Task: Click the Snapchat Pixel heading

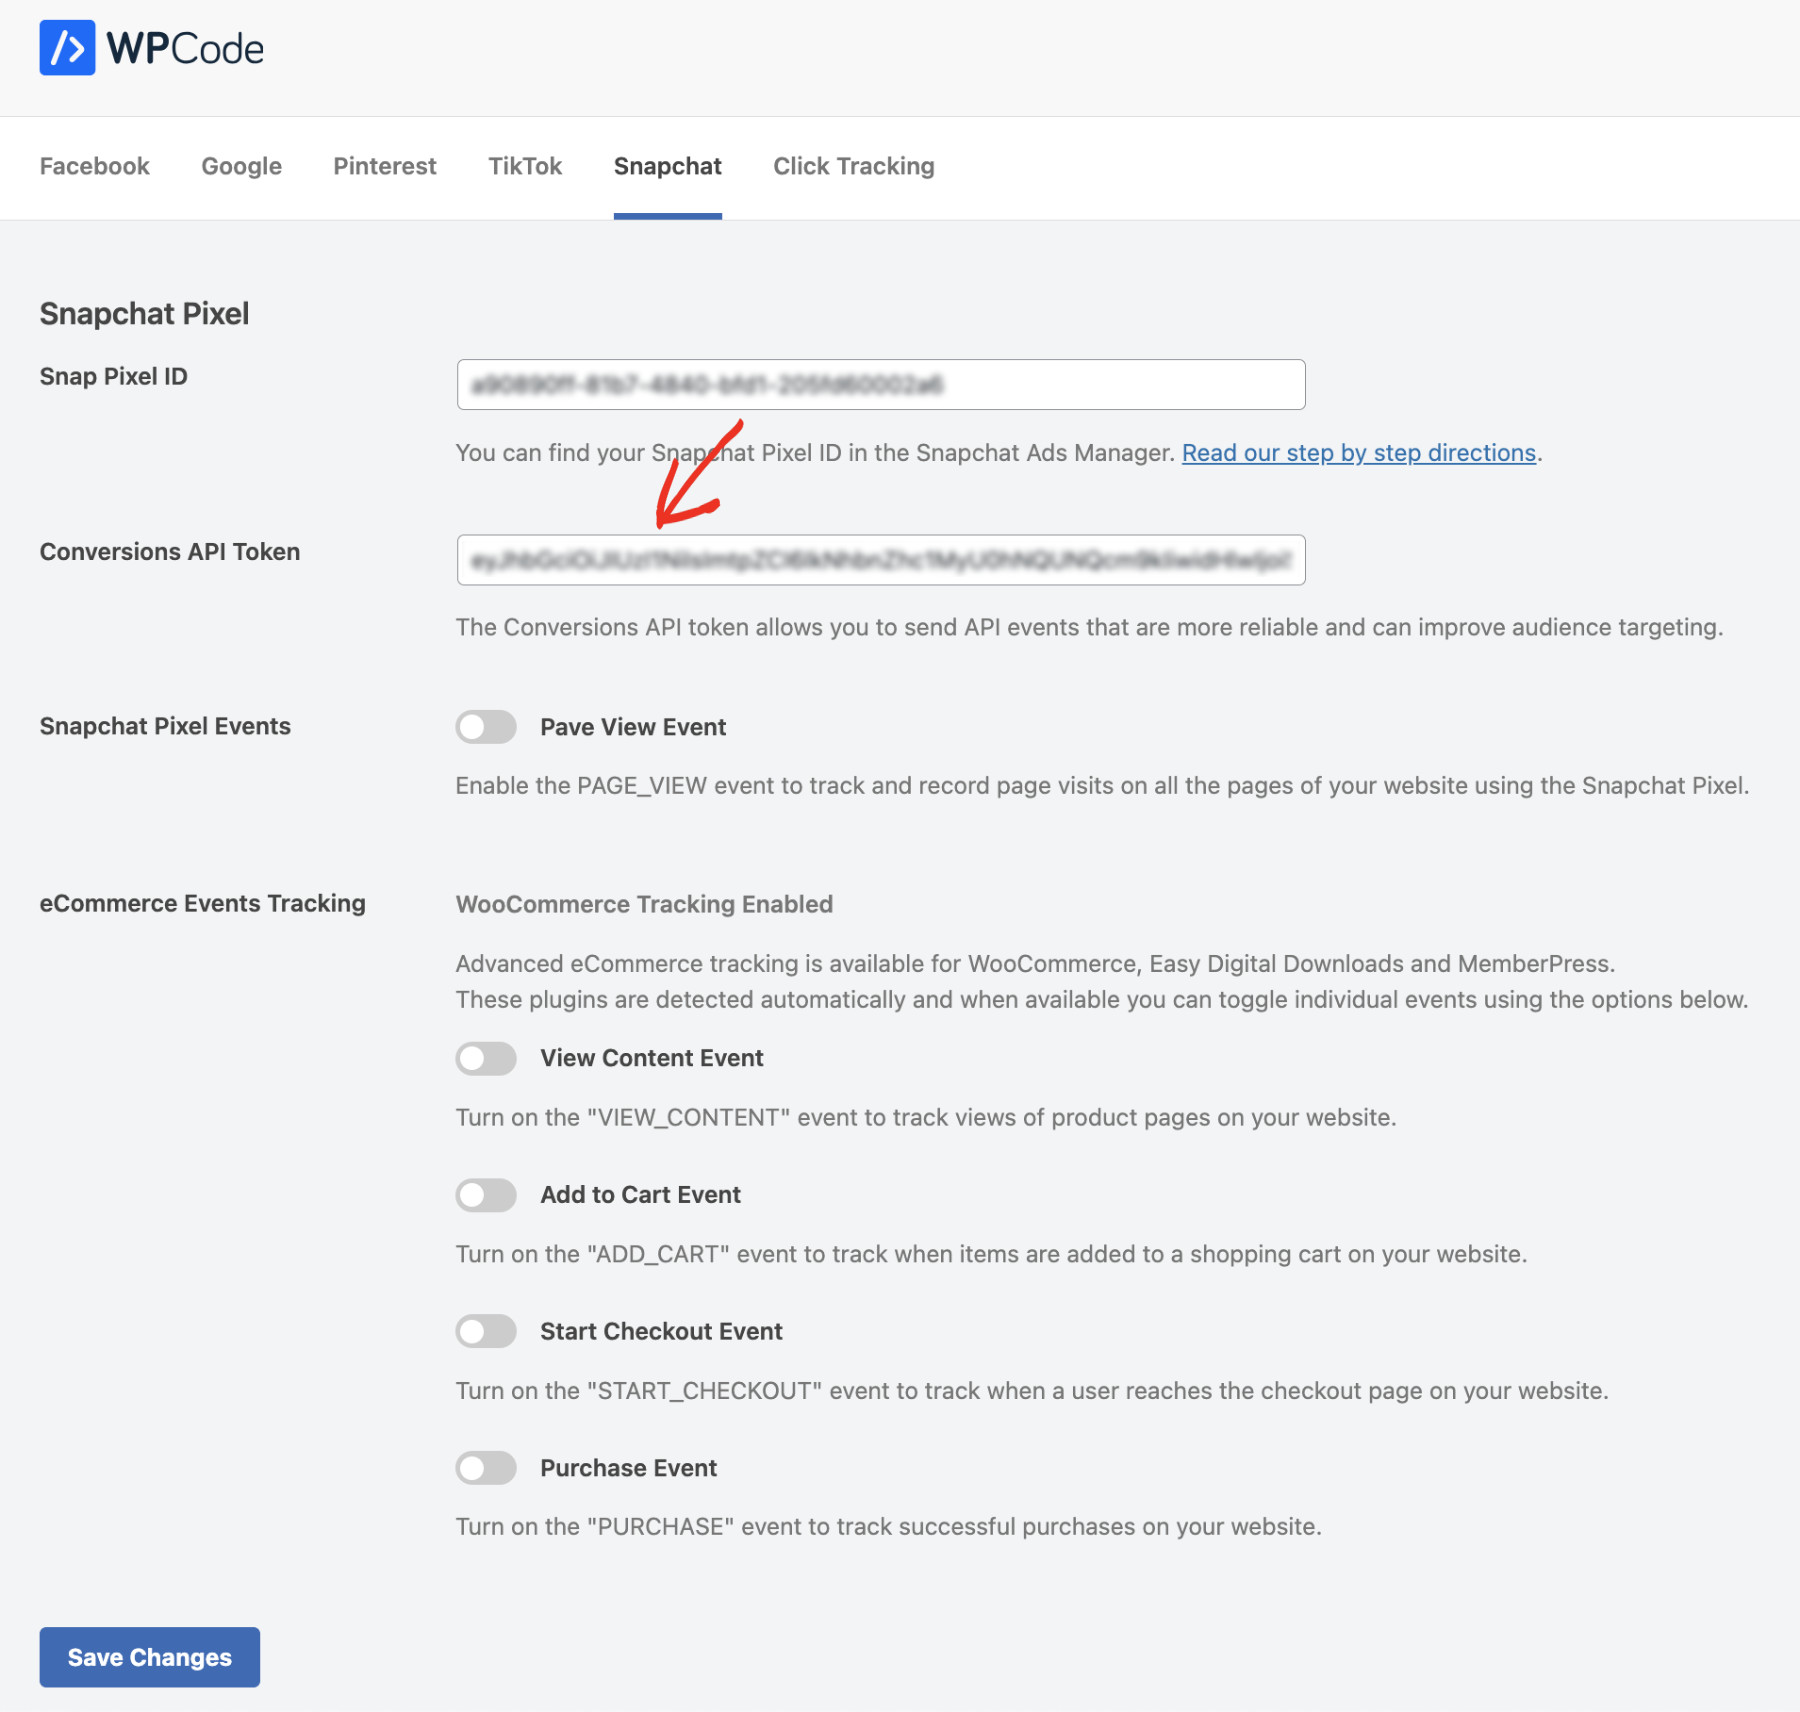Action: (144, 314)
